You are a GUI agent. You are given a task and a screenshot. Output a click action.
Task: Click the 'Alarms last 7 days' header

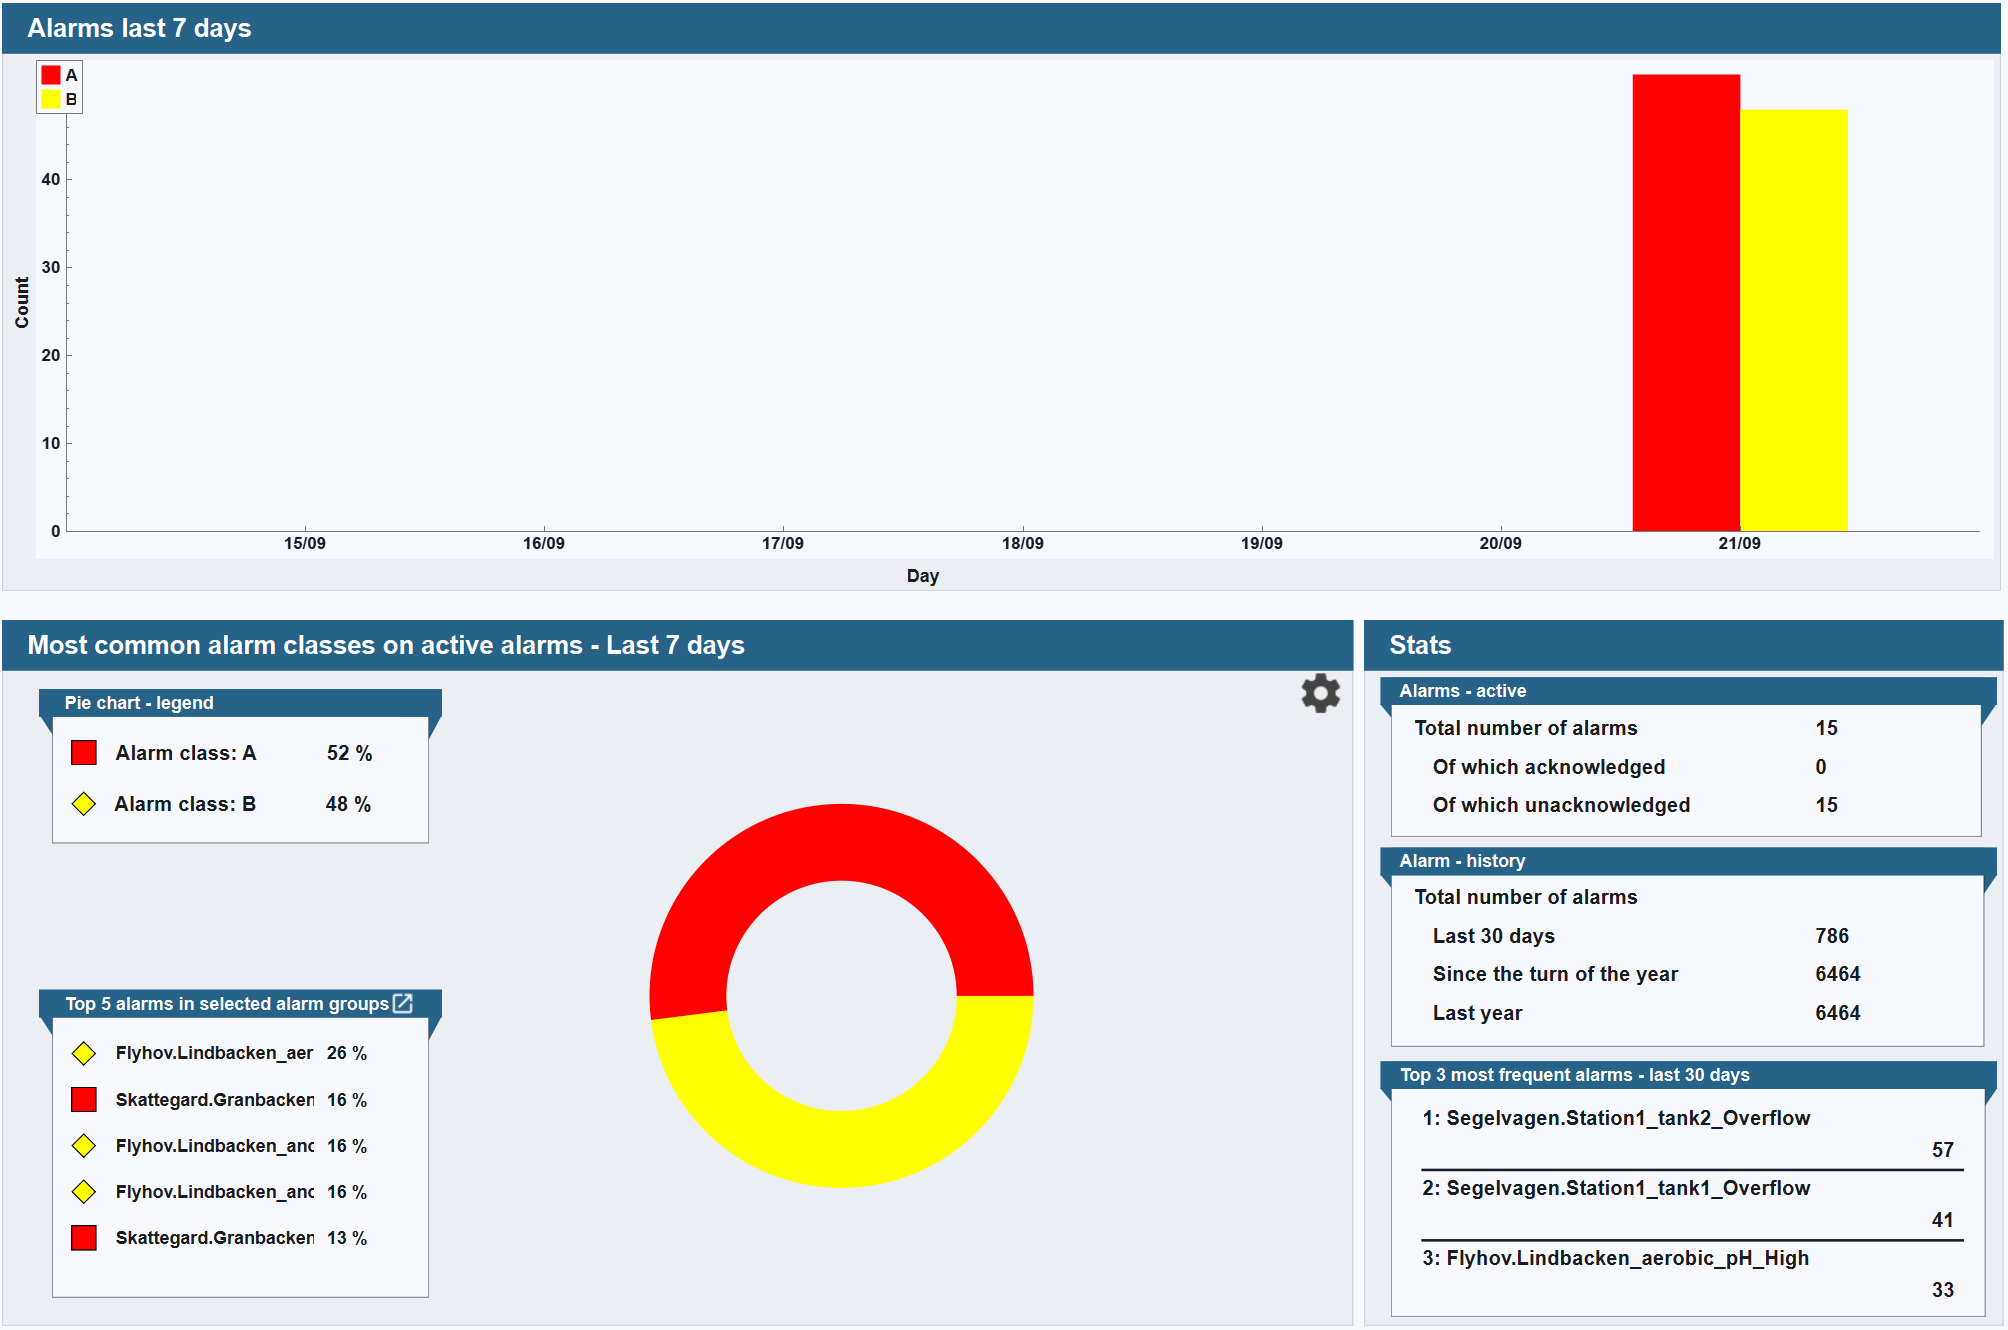point(1001,28)
